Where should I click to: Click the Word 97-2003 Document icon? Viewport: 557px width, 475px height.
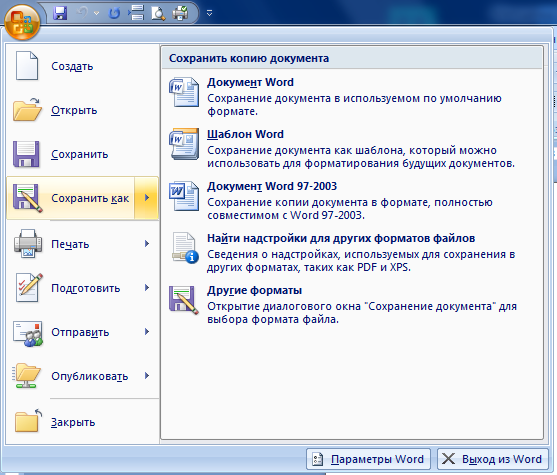(184, 196)
